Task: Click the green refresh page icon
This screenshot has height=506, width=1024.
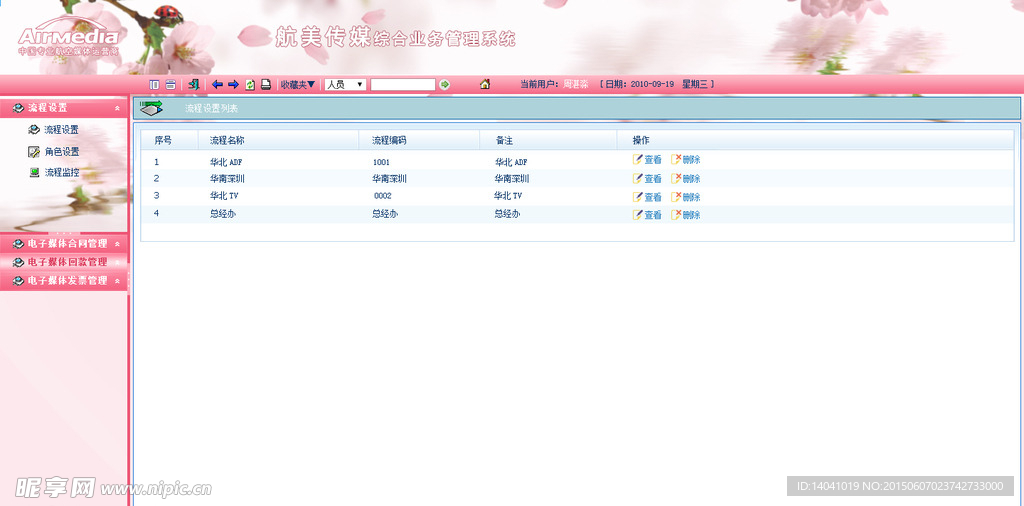Action: 250,85
